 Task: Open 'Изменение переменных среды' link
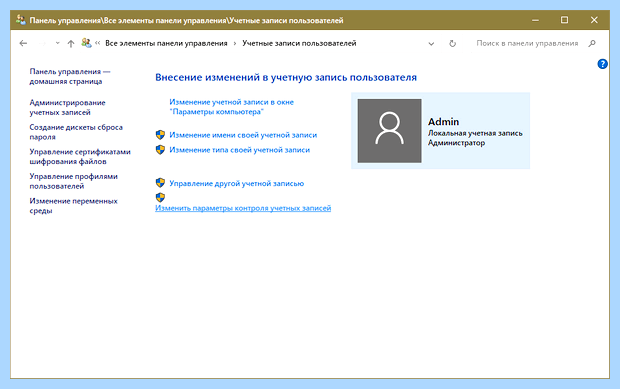(x=73, y=206)
